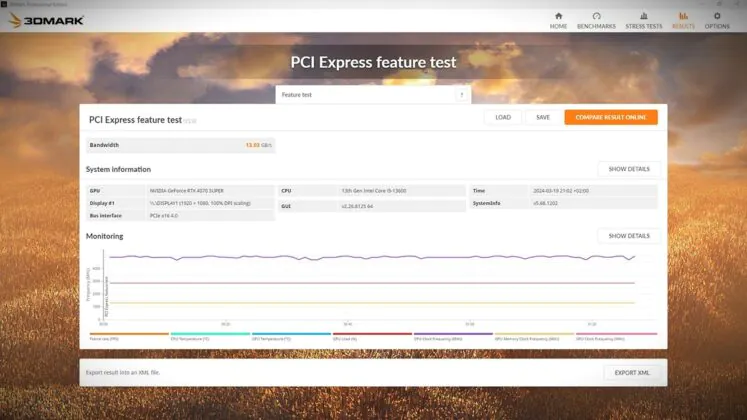The width and height of the screenshot is (747, 420).
Task: Select the GUI version value
Action: tap(357, 206)
